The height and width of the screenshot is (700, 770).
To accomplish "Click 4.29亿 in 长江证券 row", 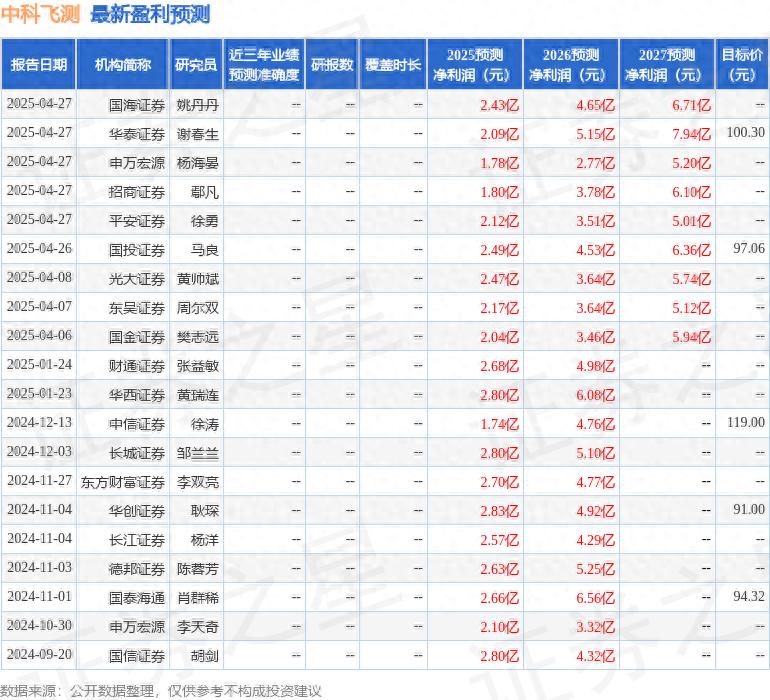I will point(595,540).
